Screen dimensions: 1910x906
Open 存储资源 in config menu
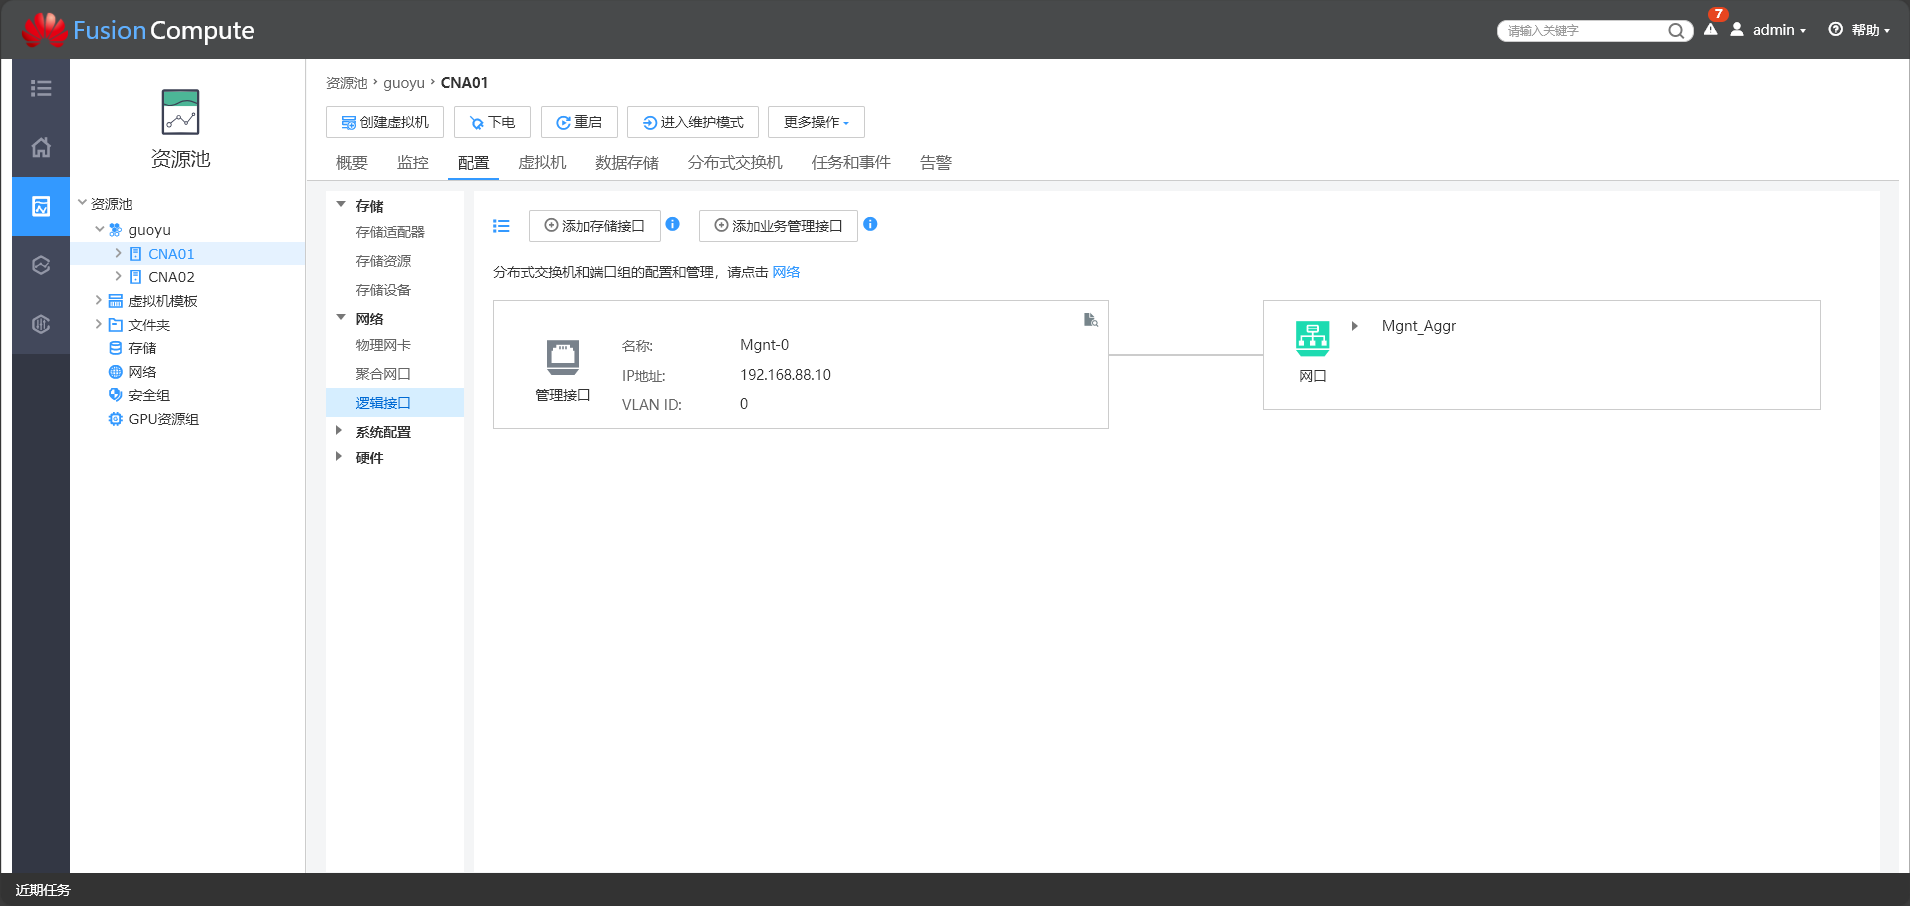click(383, 261)
